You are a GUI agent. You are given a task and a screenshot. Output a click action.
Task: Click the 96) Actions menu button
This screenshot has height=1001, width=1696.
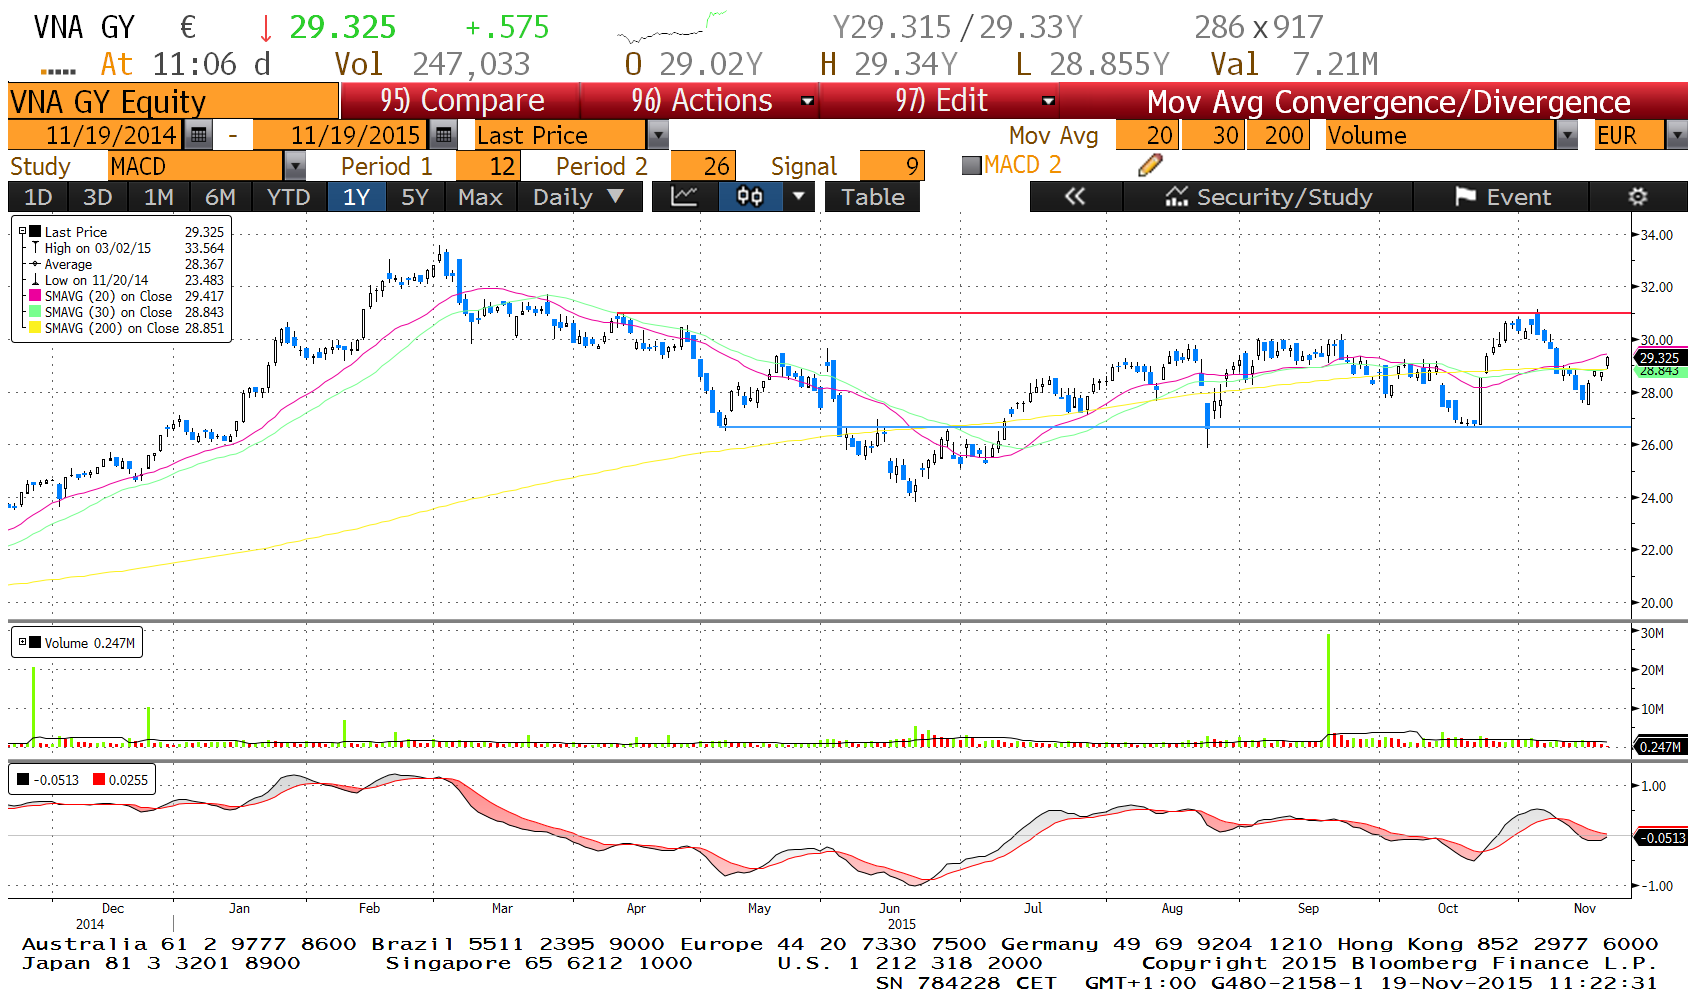coord(701,101)
